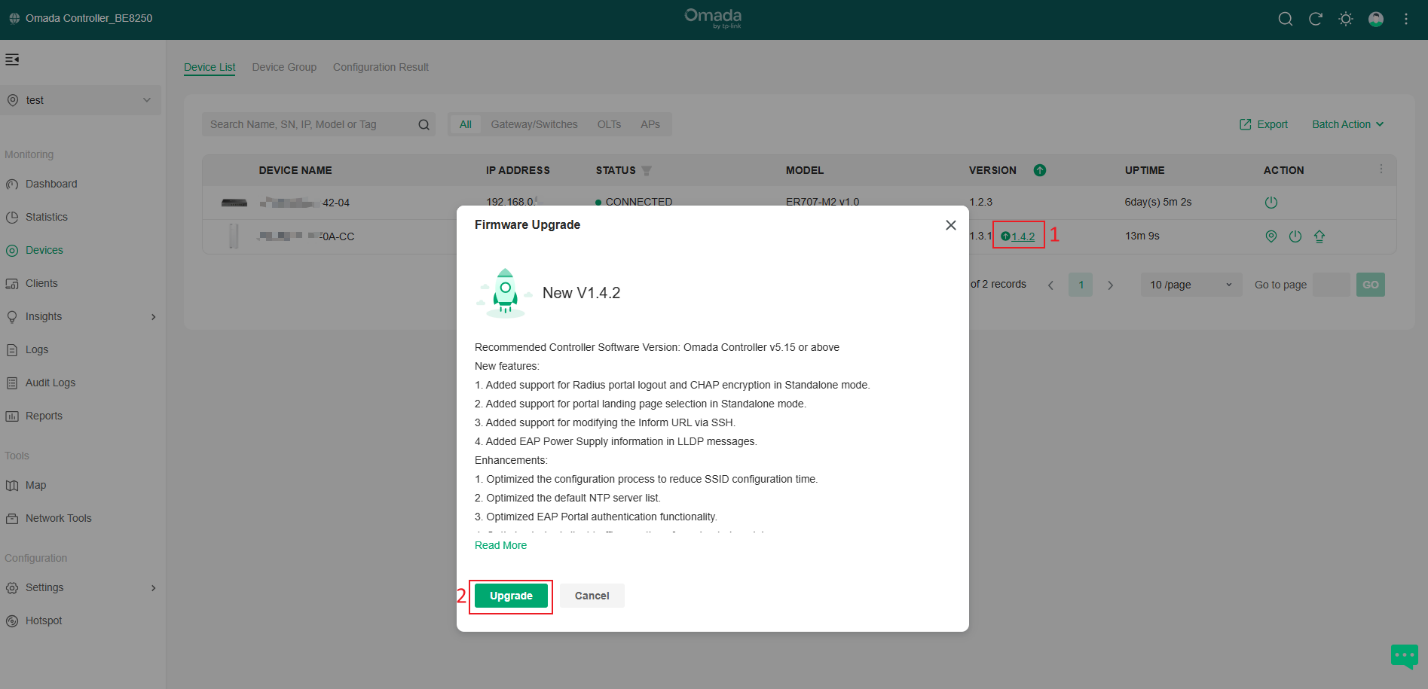The width and height of the screenshot is (1428, 689).
Task: Click the Read More link
Action: [500, 546]
